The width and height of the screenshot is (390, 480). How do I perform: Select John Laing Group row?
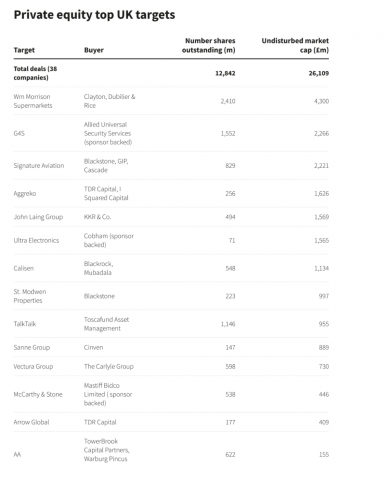click(171, 217)
